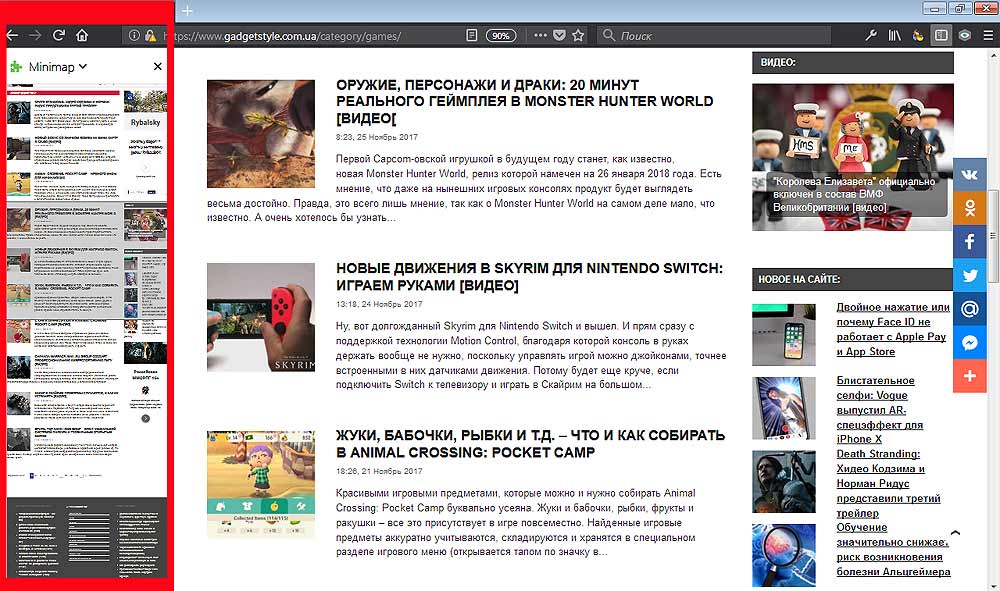Share the page on VK
1000x591 pixels.
point(970,174)
